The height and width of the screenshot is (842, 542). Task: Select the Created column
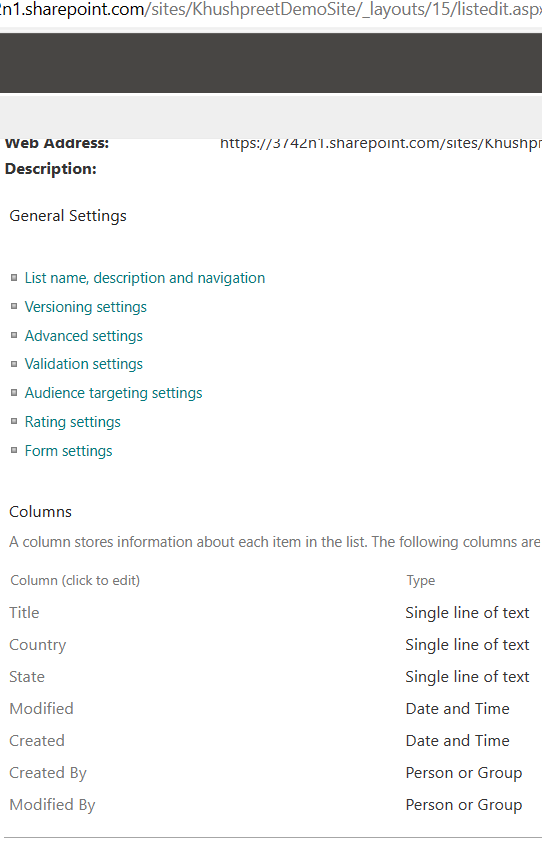[37, 741]
